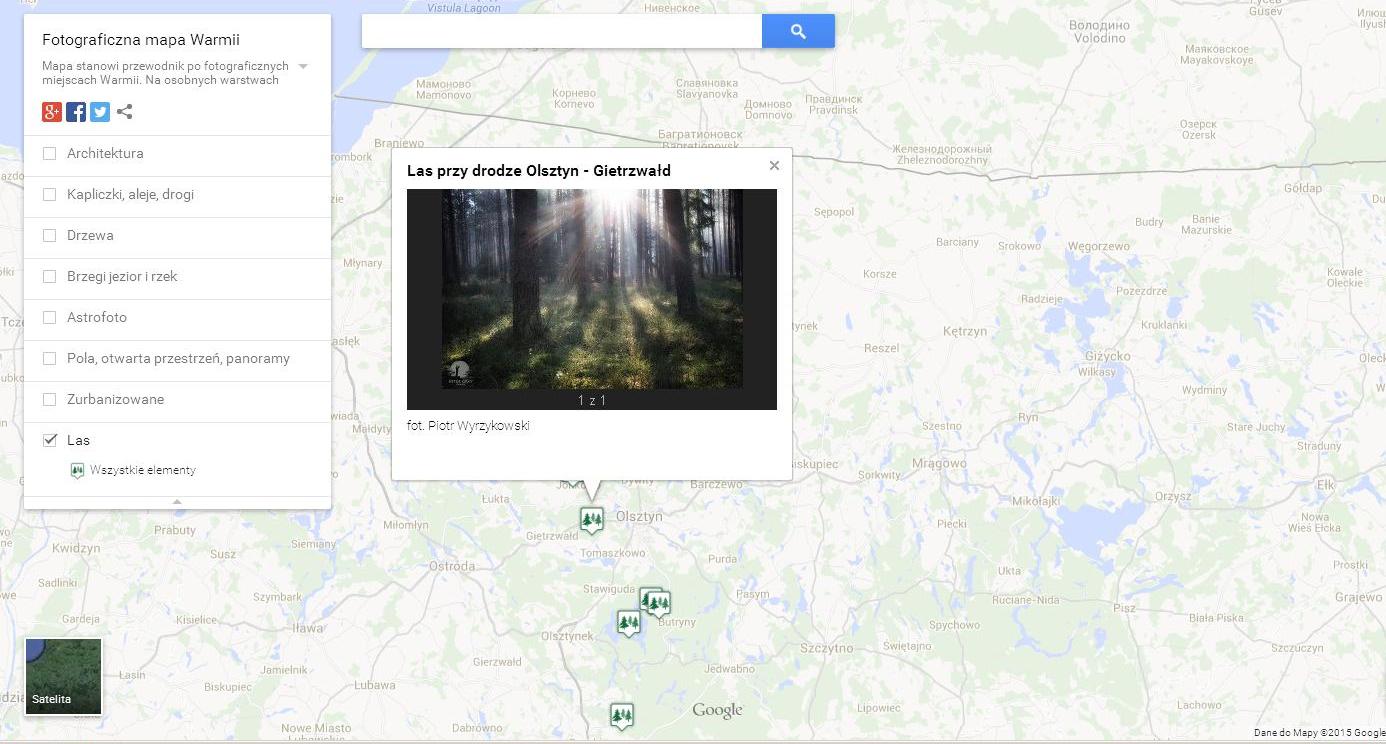Share the map on Facebook
Viewport: 1386px width, 744px height.
pyautogui.click(x=76, y=112)
